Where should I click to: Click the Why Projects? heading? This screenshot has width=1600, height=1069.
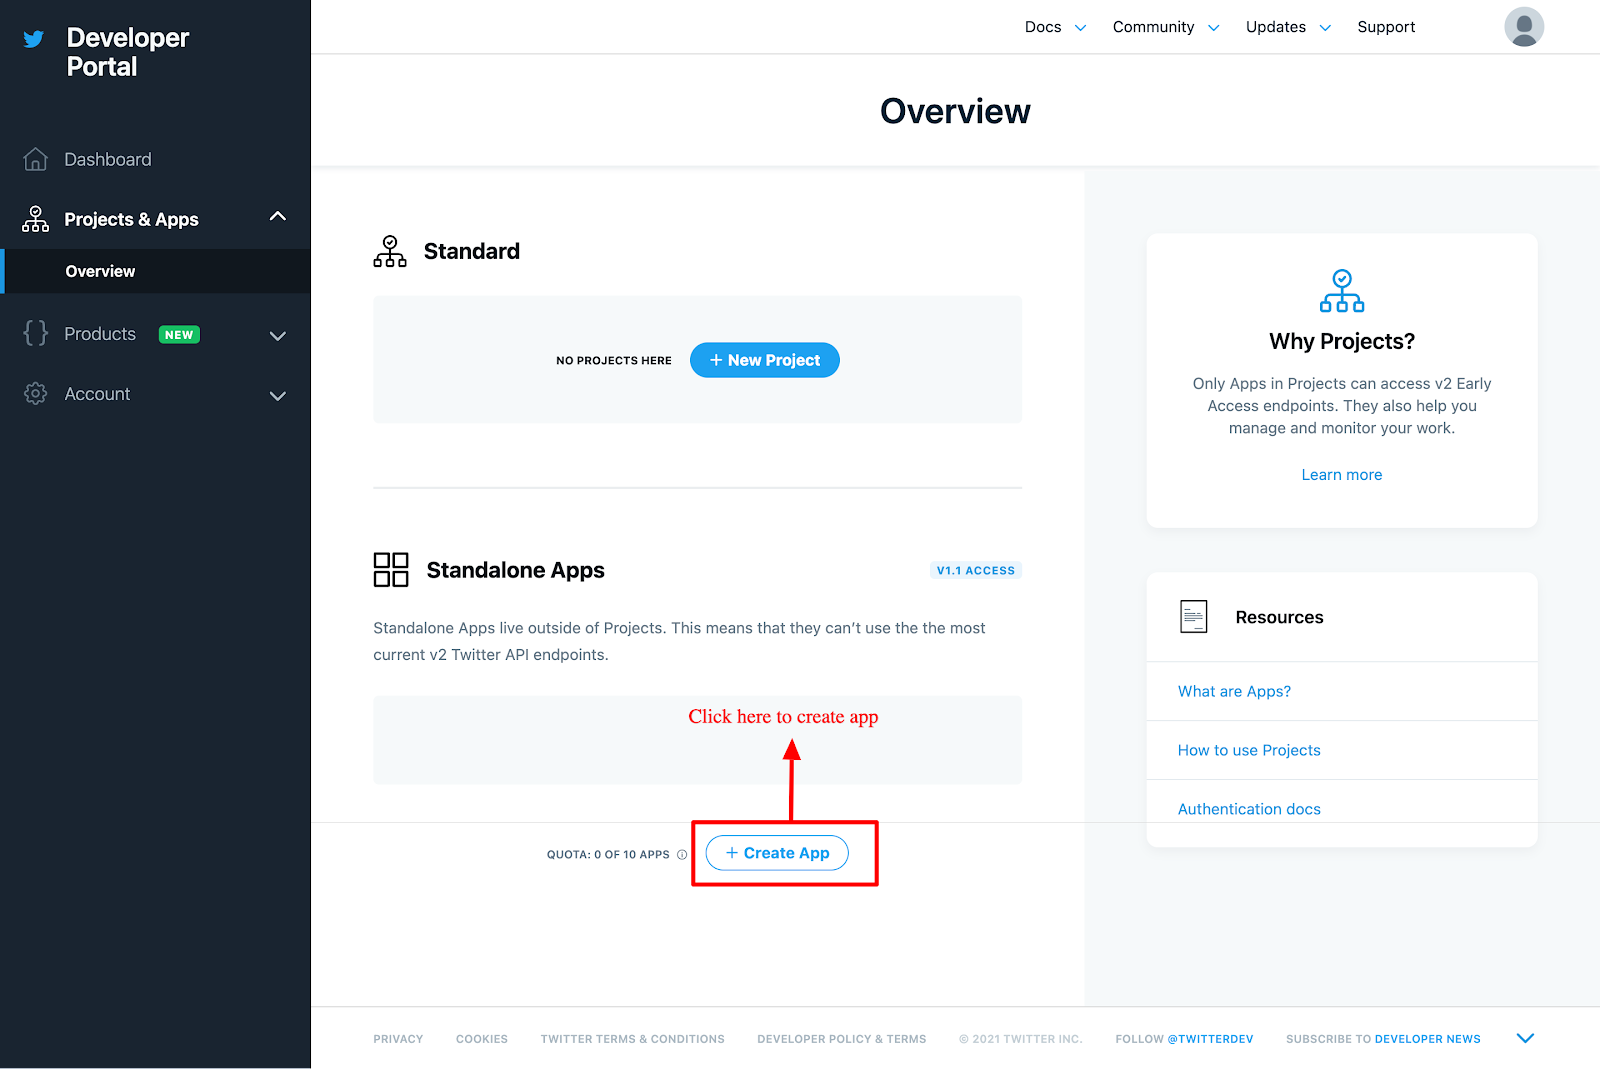1342,341
